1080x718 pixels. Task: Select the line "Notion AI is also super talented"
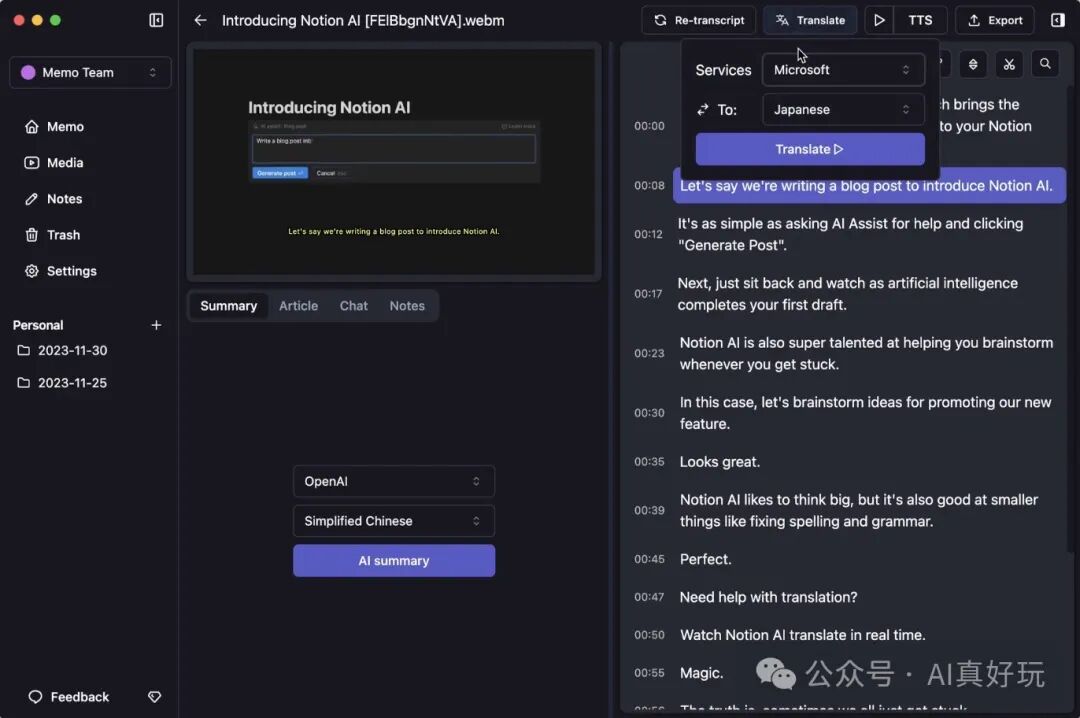pos(866,353)
